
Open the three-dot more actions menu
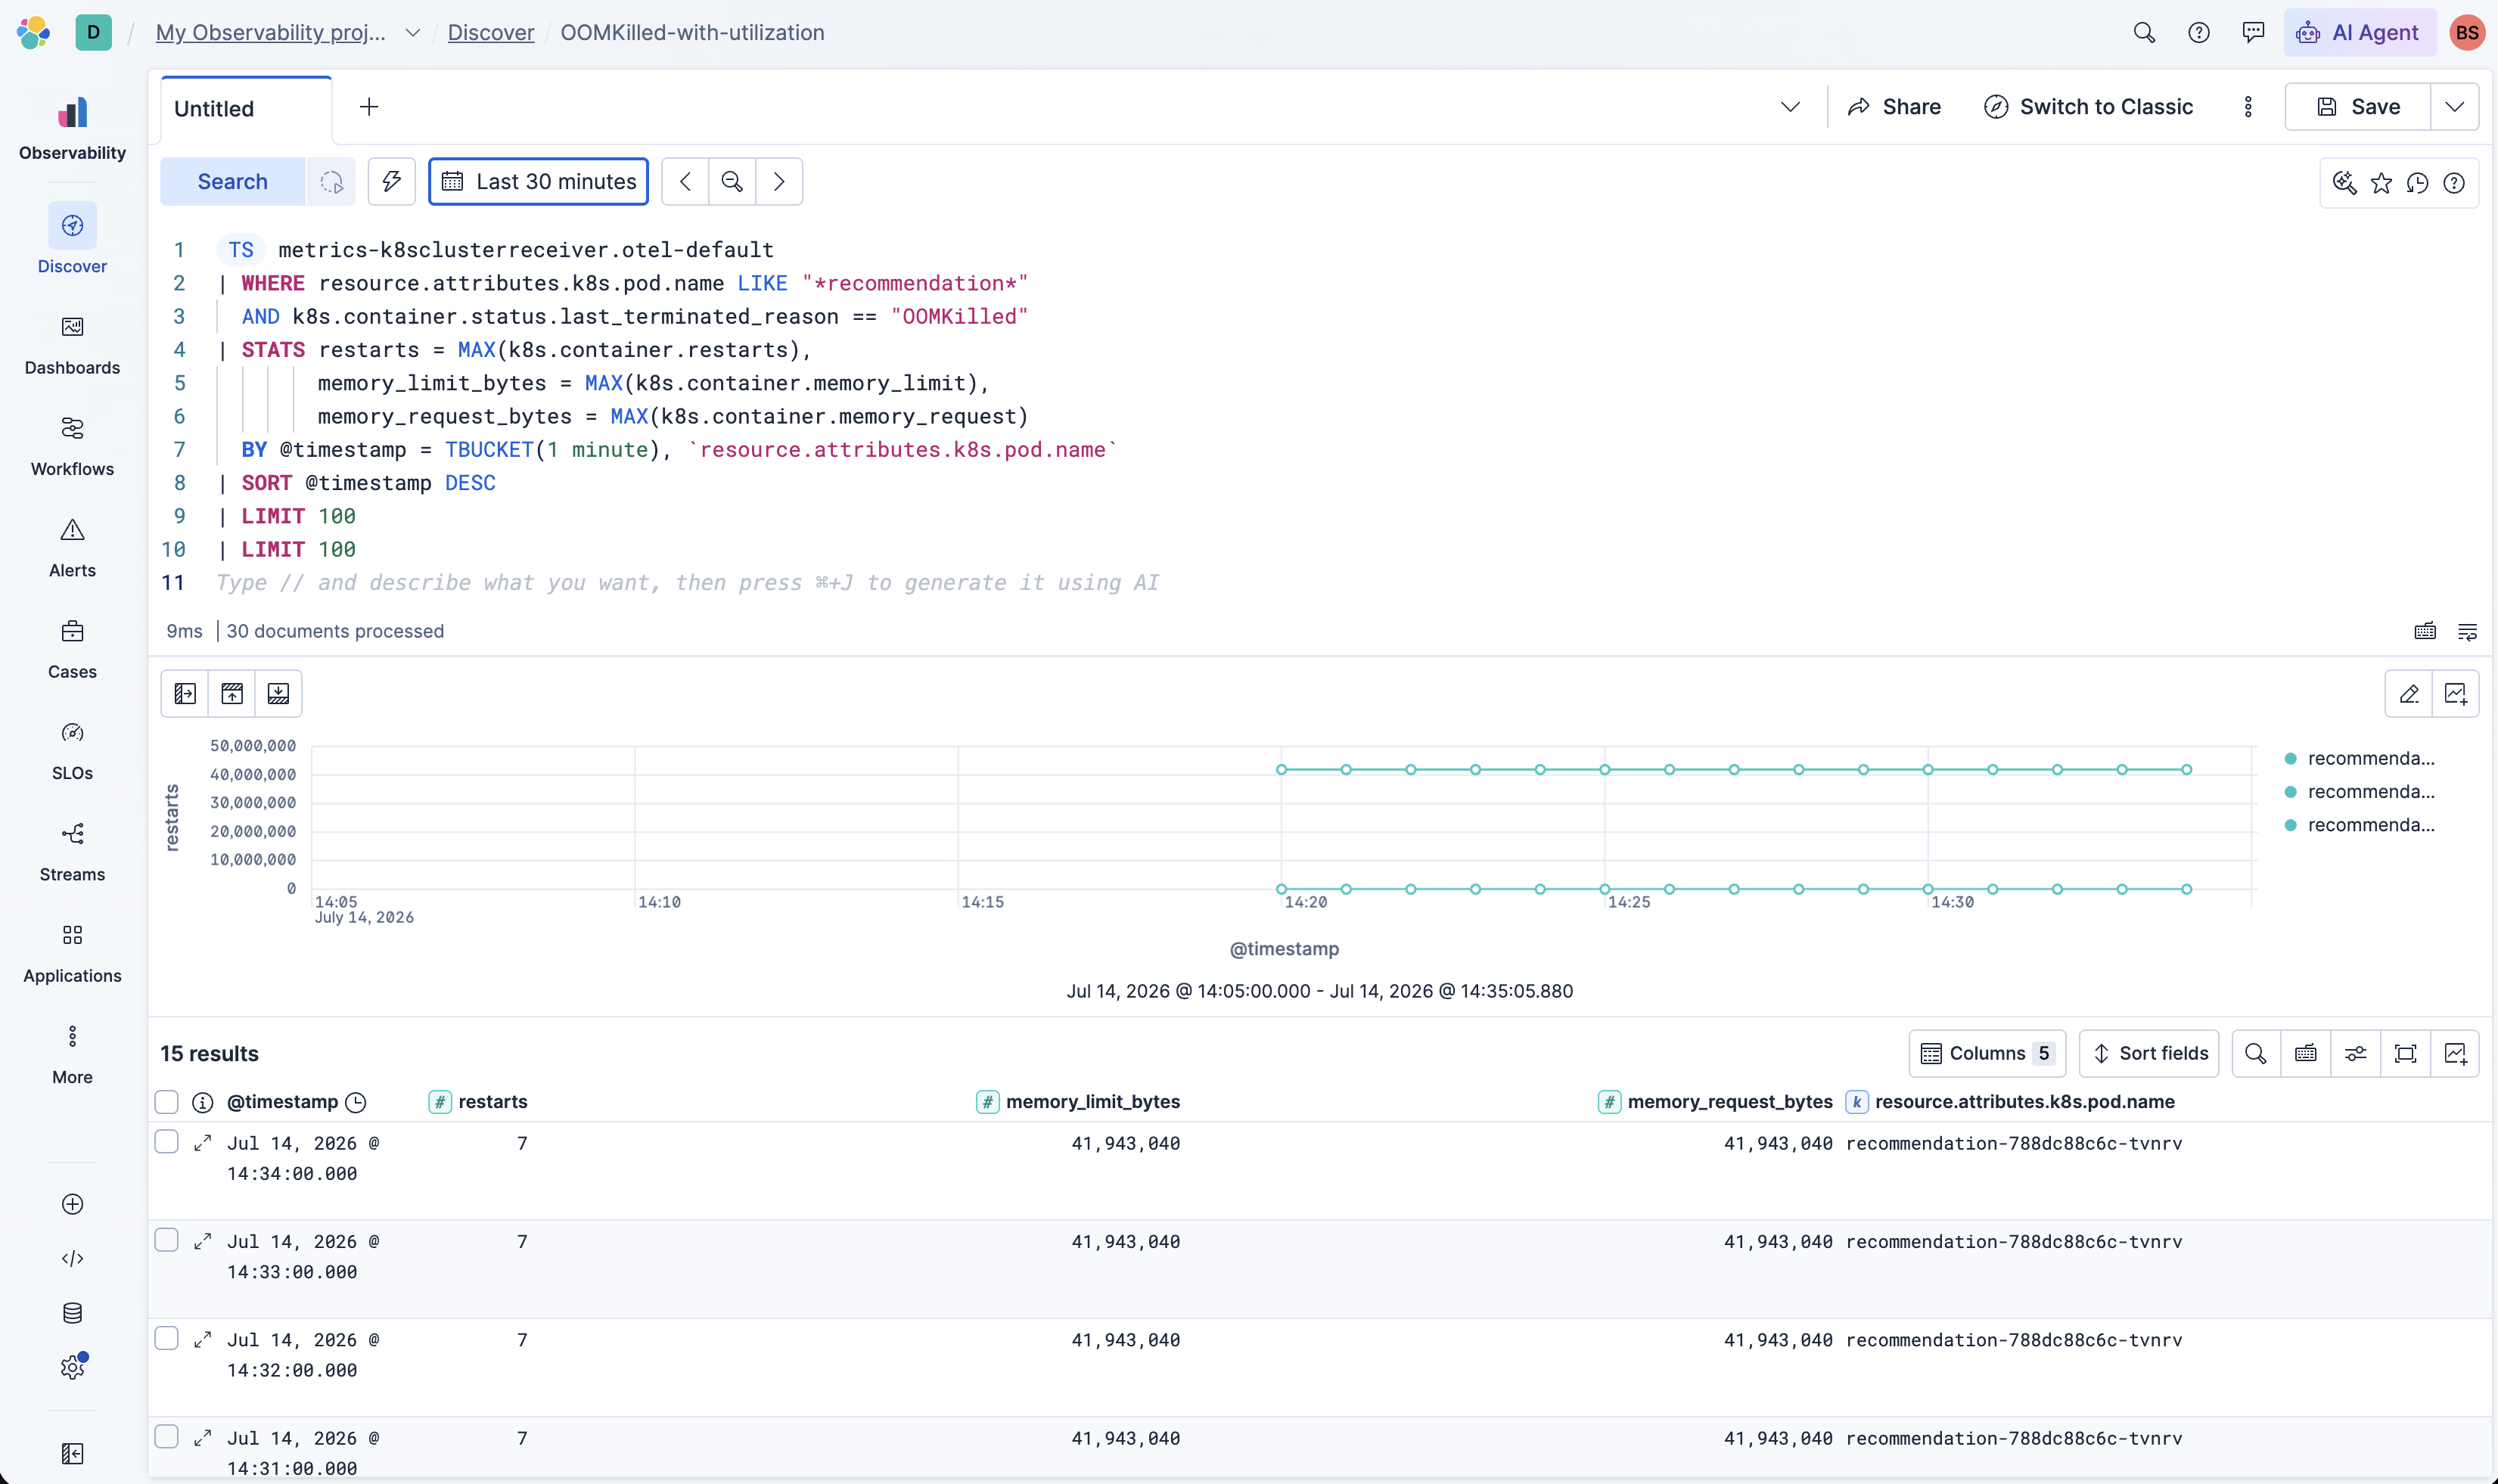(x=2248, y=107)
